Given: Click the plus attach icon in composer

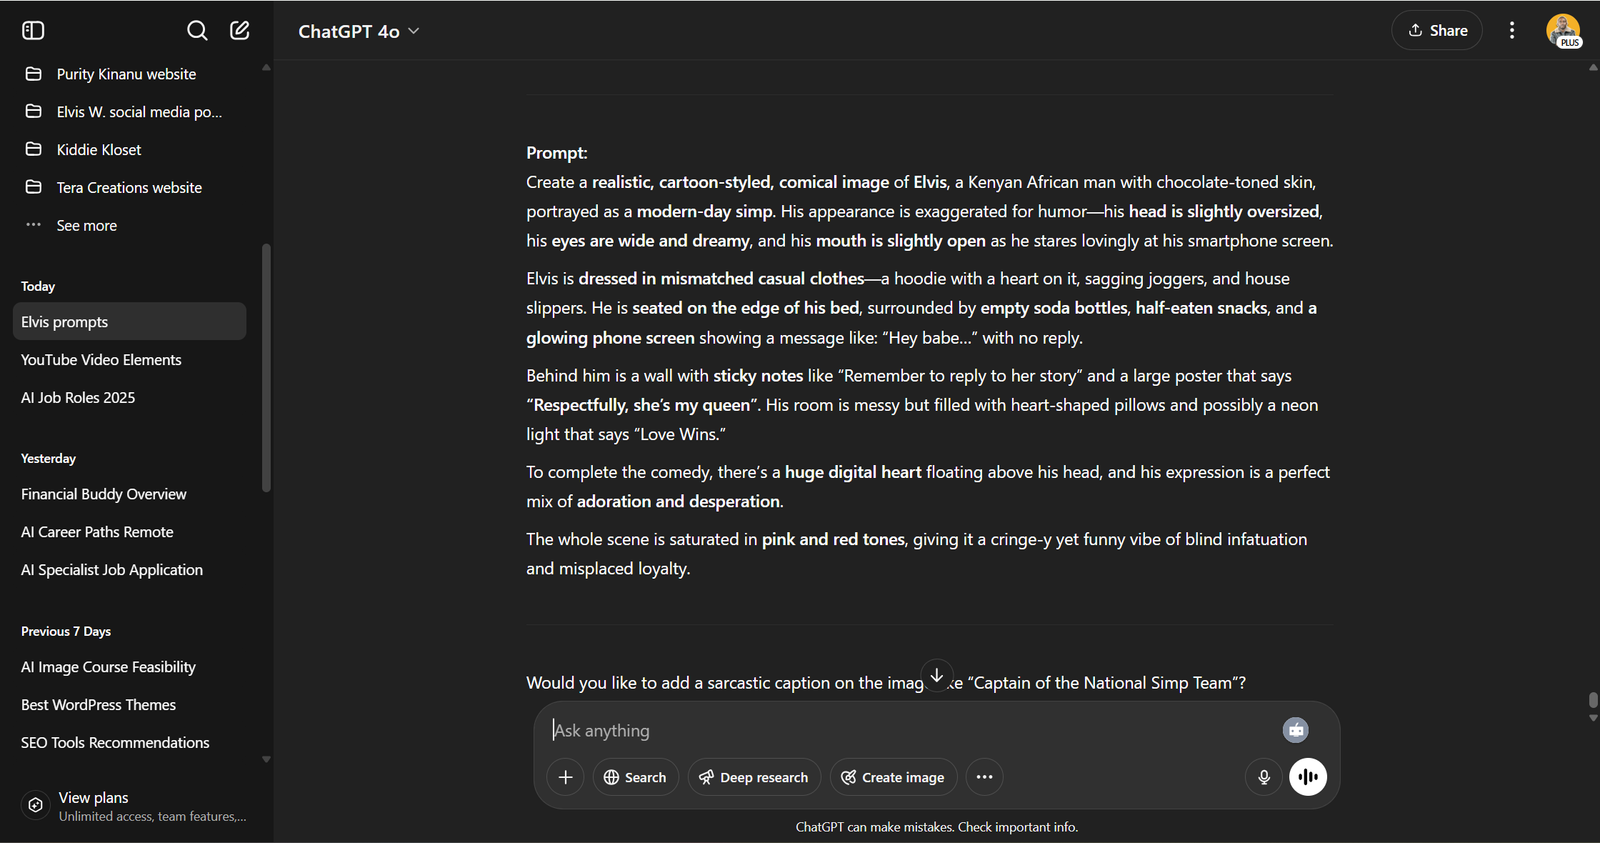Looking at the screenshot, I should [565, 777].
